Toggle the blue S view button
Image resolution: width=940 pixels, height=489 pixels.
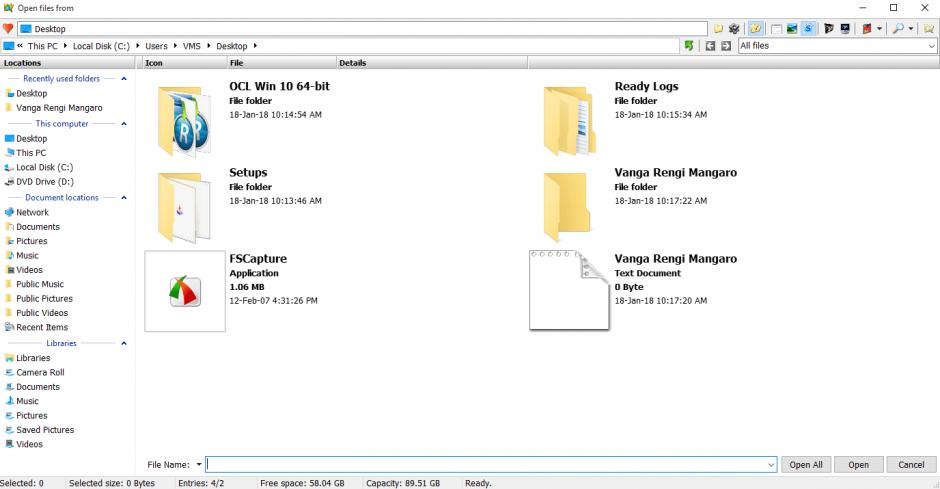808,29
